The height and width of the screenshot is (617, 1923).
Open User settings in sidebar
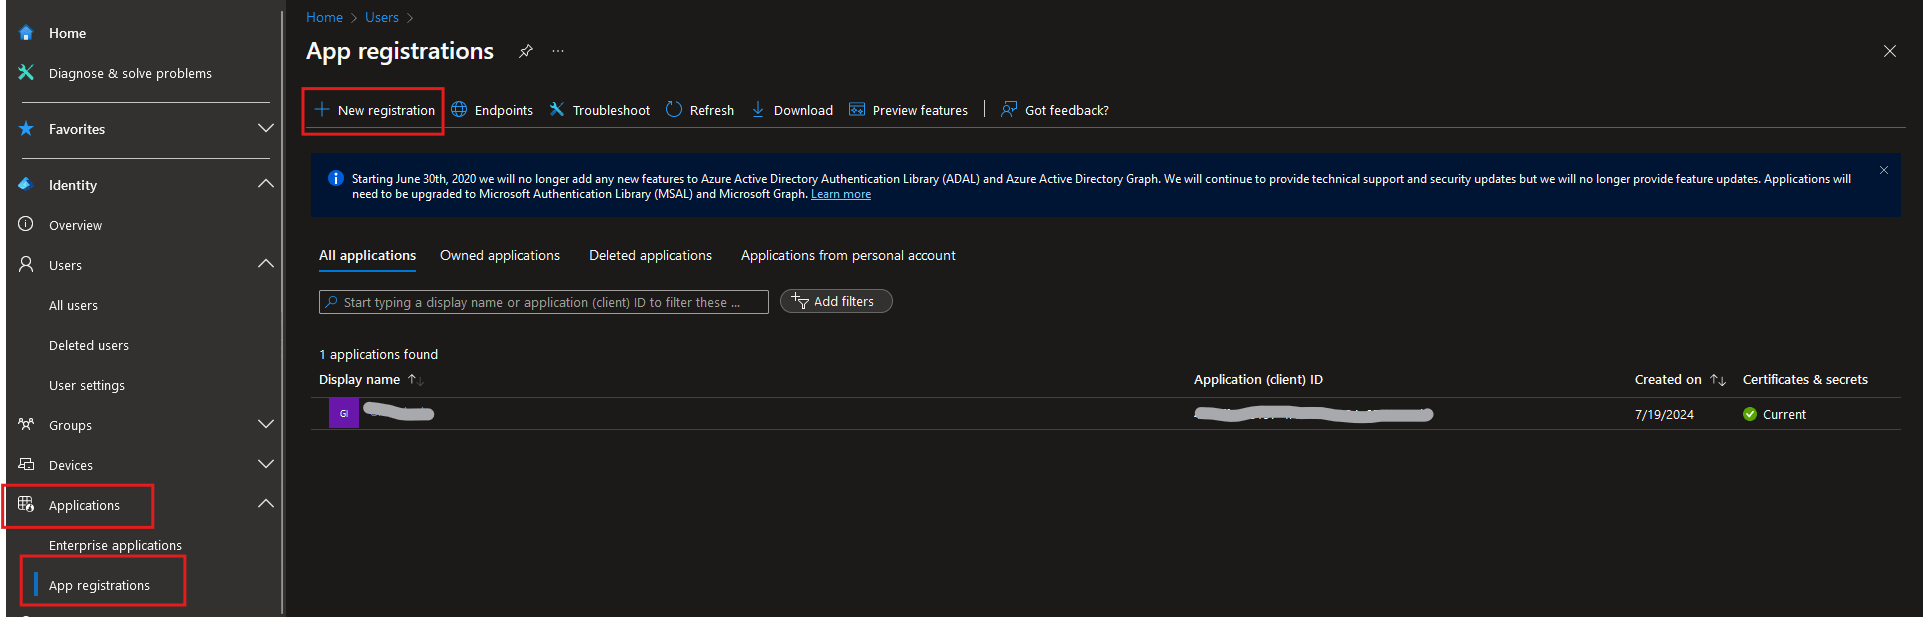(87, 385)
